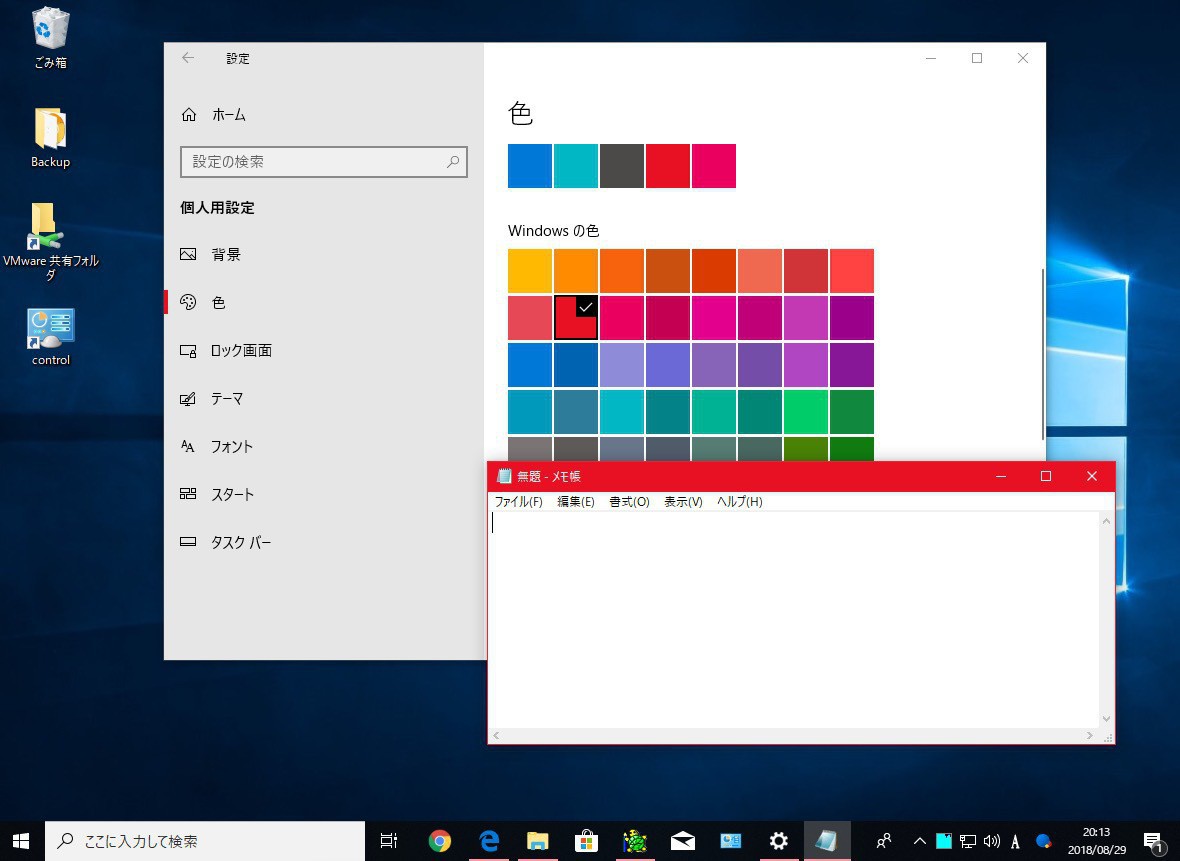Open the ヘルプ(H) menu in Notepad
The height and width of the screenshot is (861, 1180).
point(739,502)
